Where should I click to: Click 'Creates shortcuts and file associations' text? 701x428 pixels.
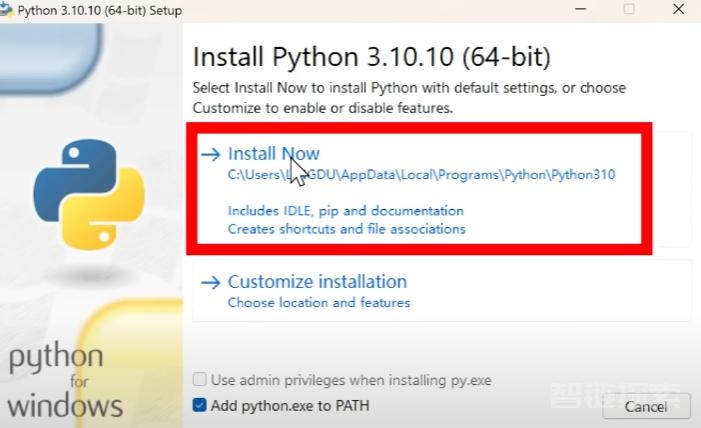(x=346, y=229)
